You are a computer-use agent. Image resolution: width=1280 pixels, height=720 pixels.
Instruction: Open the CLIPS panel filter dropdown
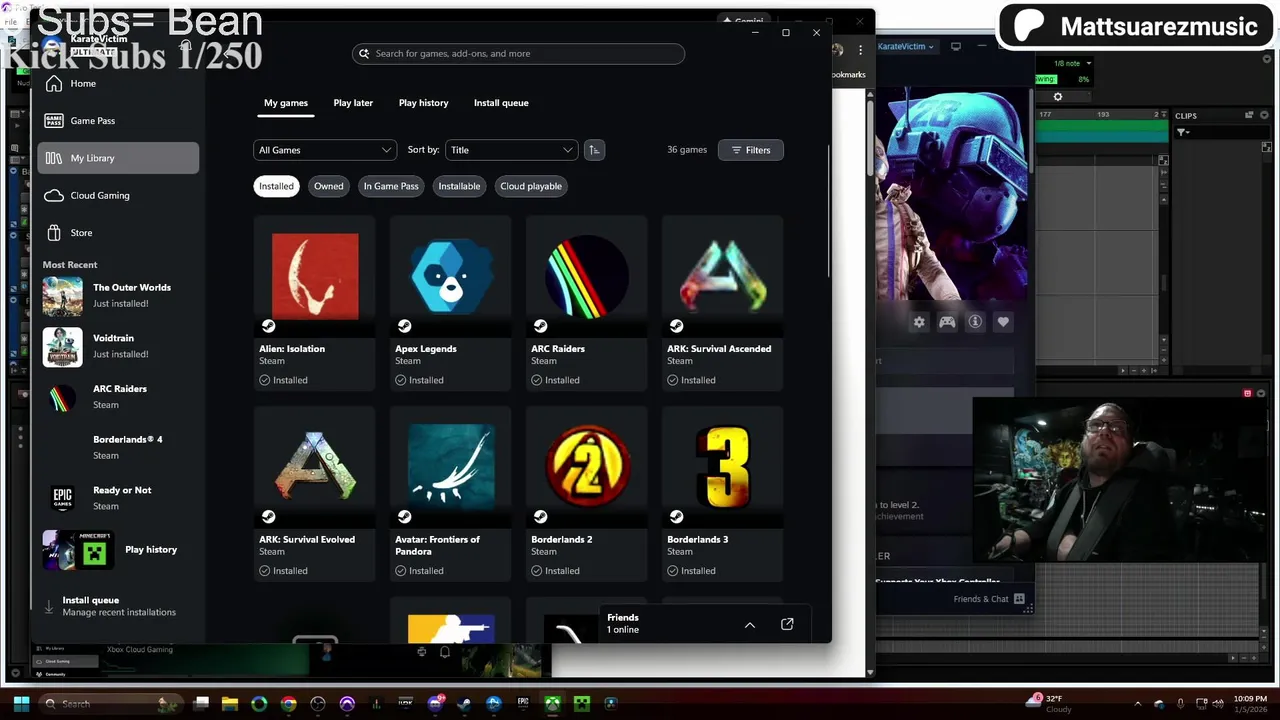point(1182,132)
